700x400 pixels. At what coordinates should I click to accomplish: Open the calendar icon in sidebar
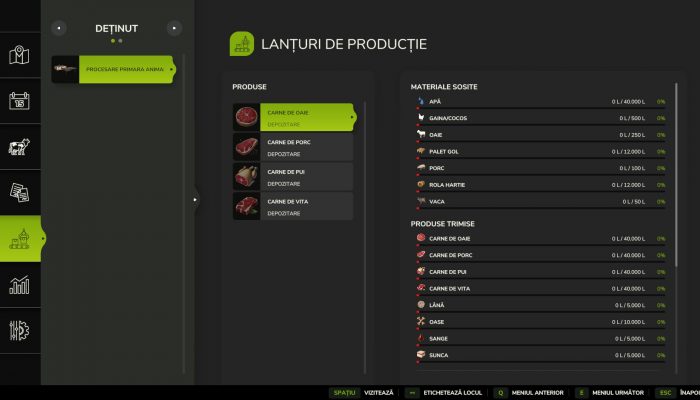click(19, 101)
